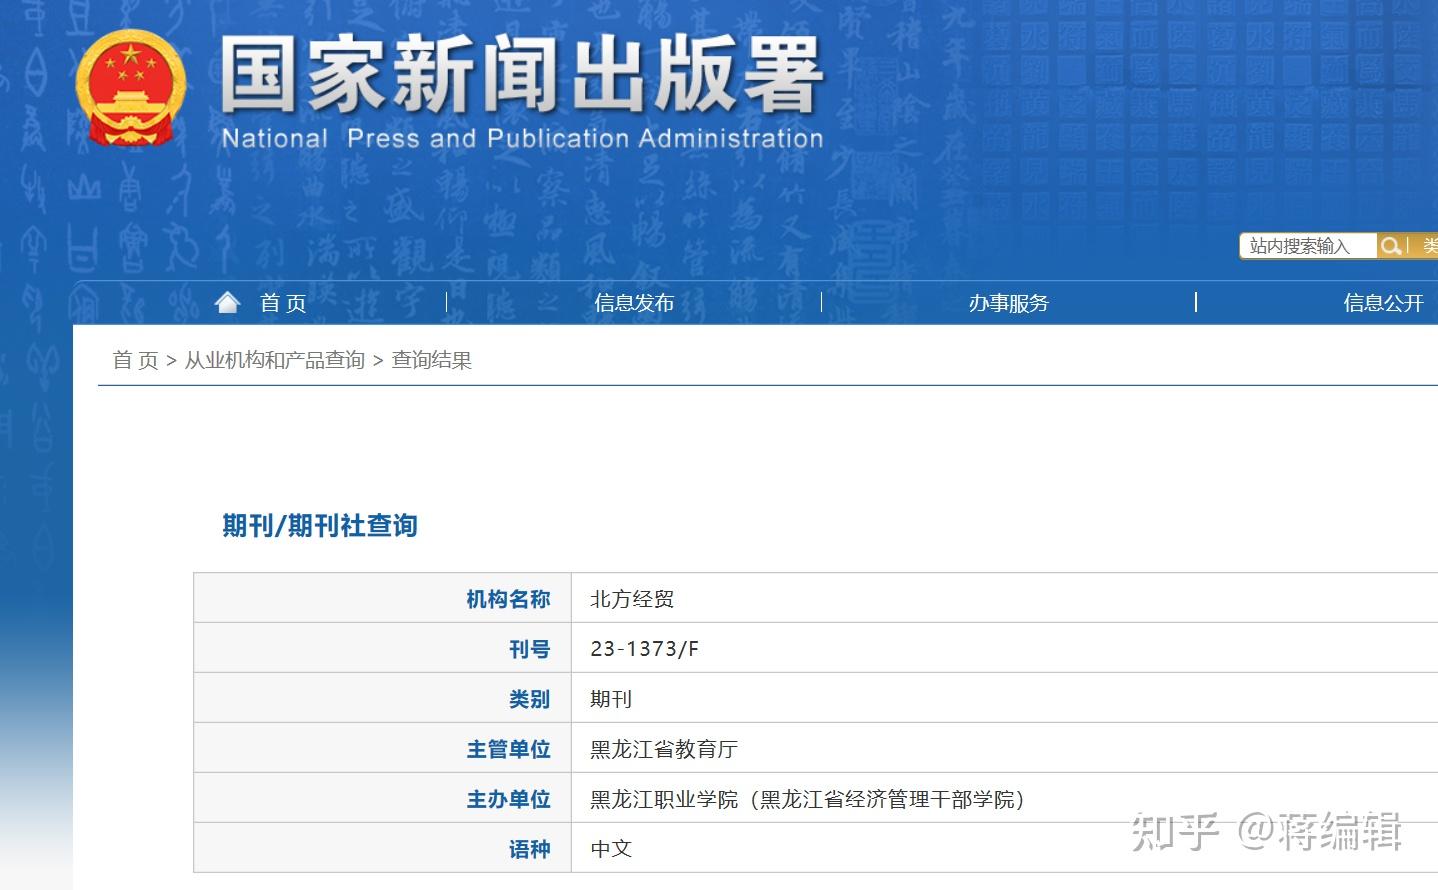1438x890 pixels.
Task: Open the 信息发布 navigation menu
Action: coord(634,303)
